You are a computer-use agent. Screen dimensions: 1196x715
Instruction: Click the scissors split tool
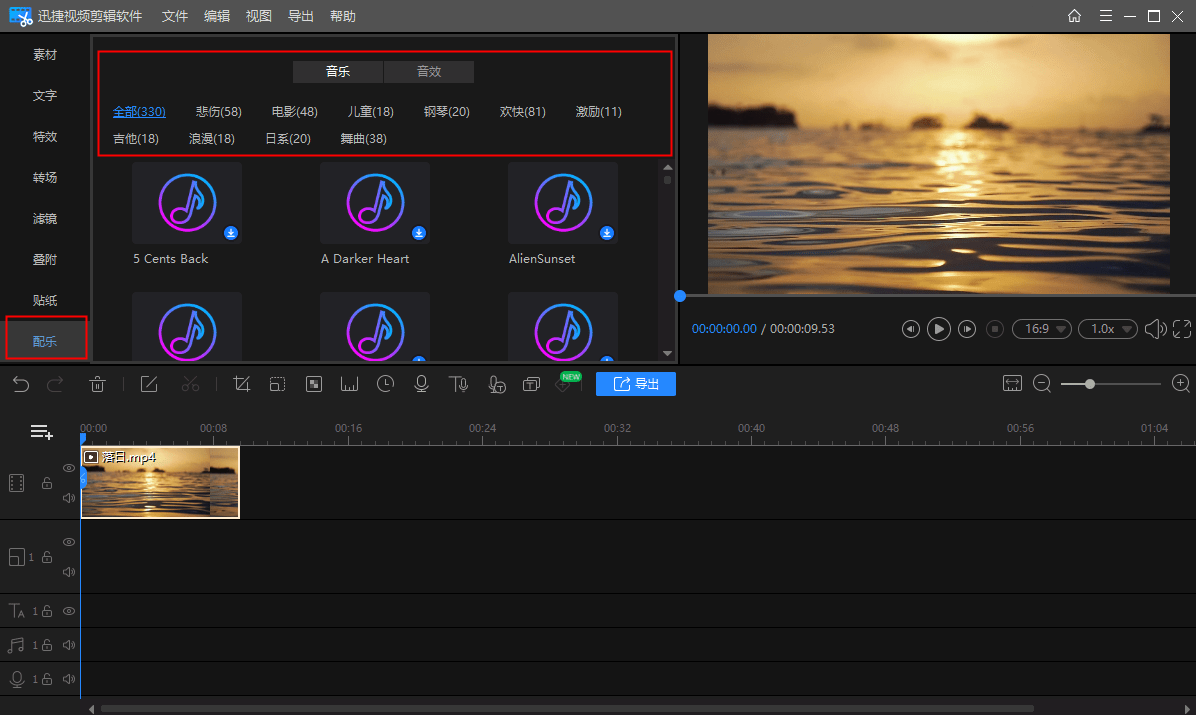[x=190, y=384]
